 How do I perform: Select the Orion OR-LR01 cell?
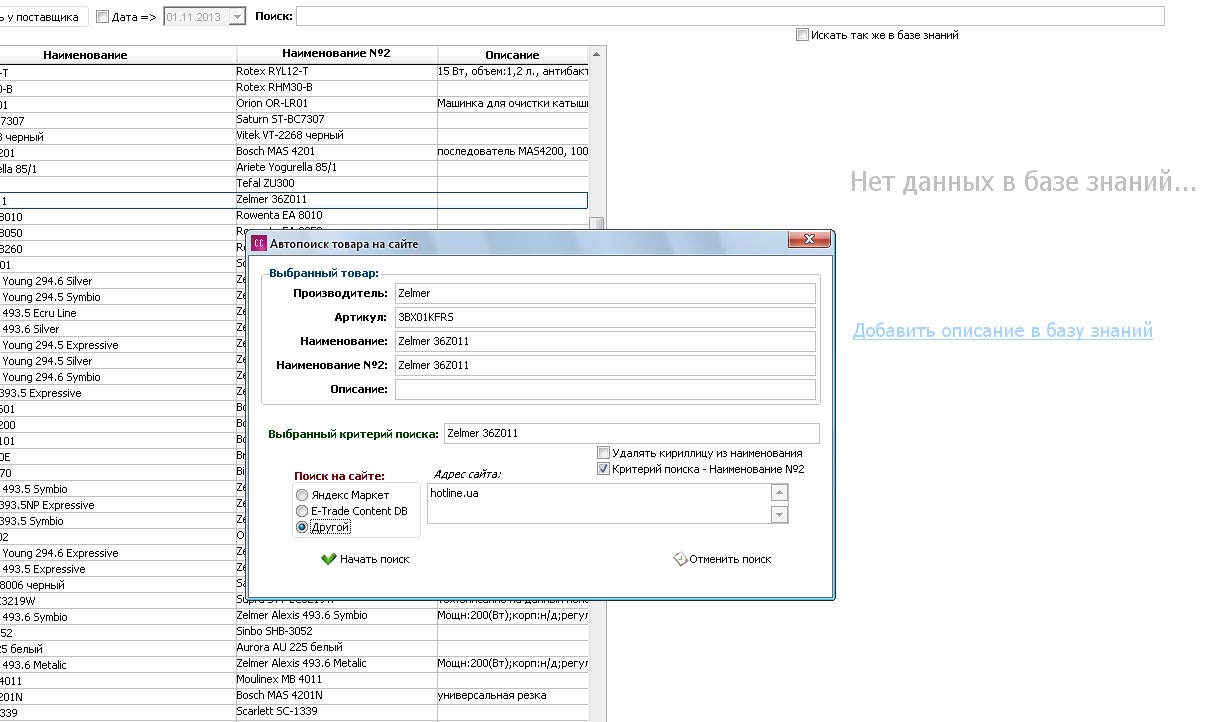point(336,104)
